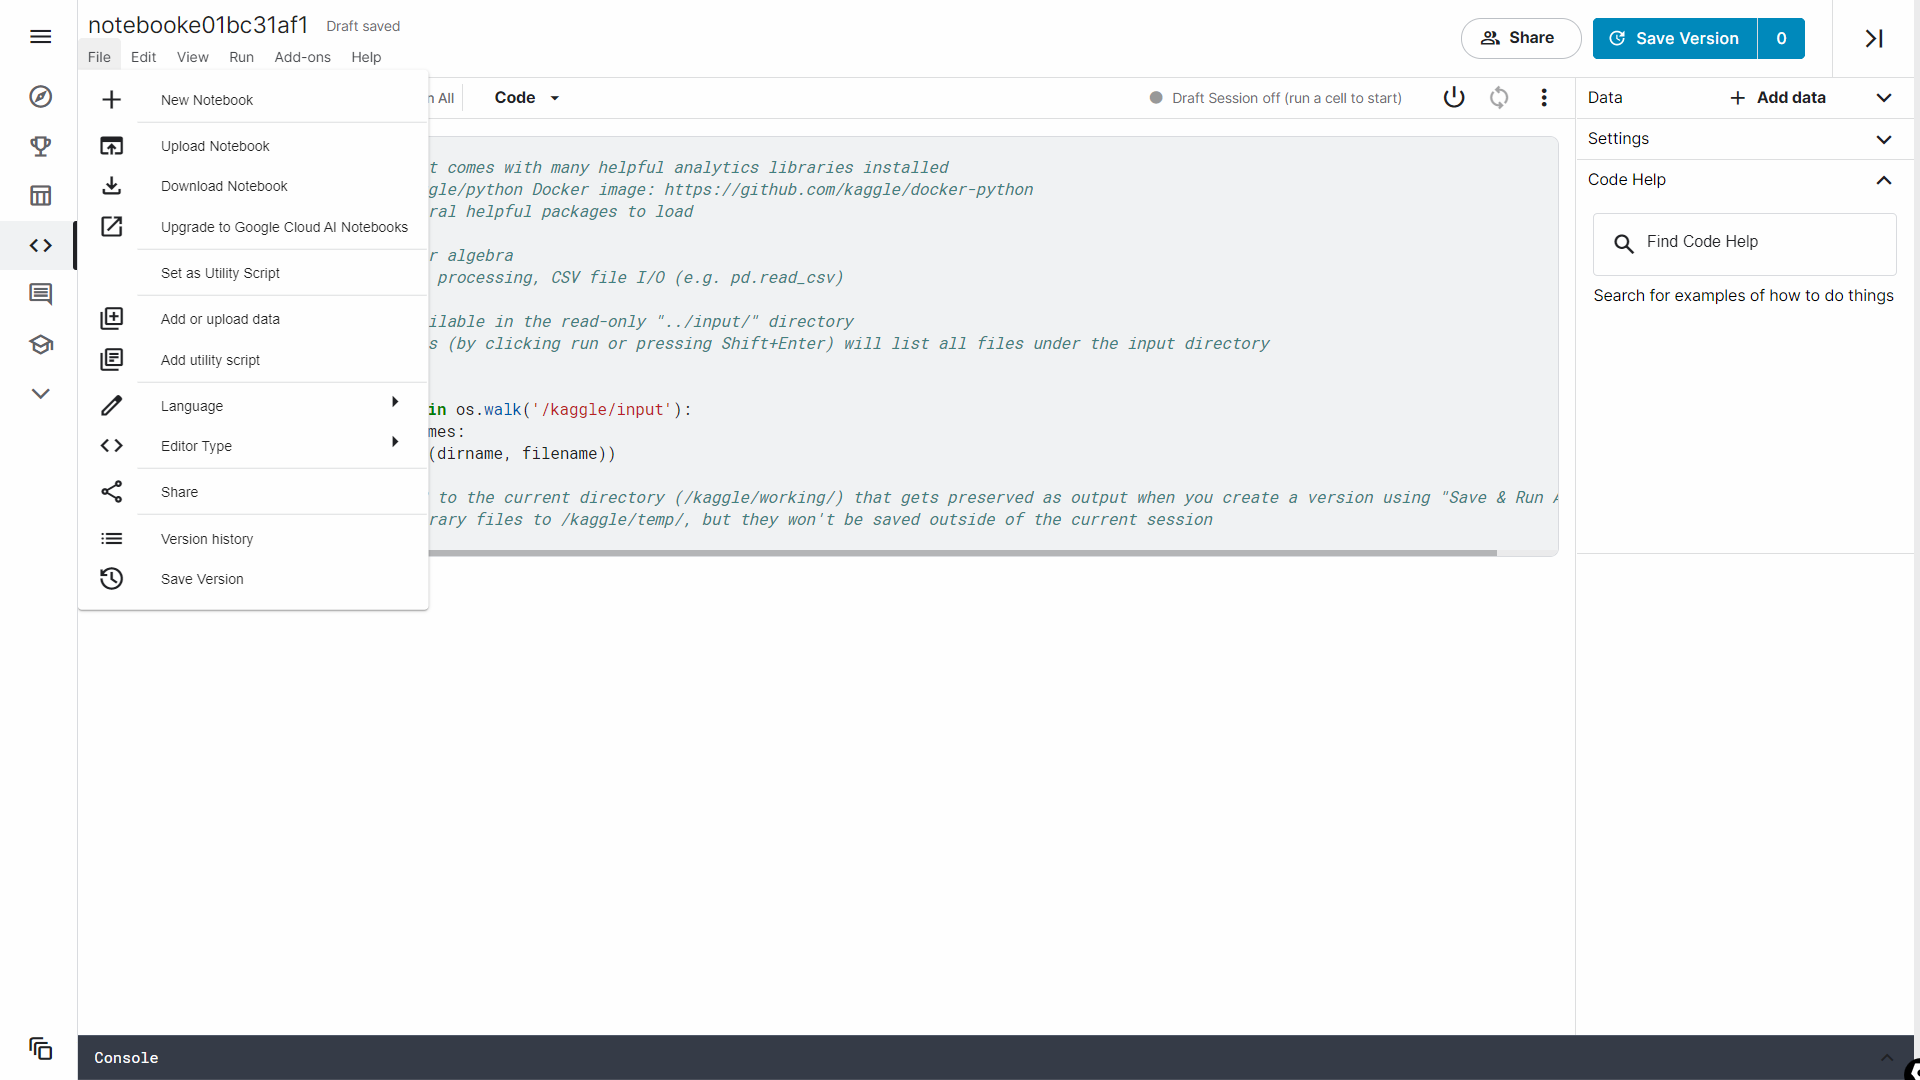The height and width of the screenshot is (1080, 1920).
Task: Open the Add-ons menu
Action: click(x=302, y=57)
